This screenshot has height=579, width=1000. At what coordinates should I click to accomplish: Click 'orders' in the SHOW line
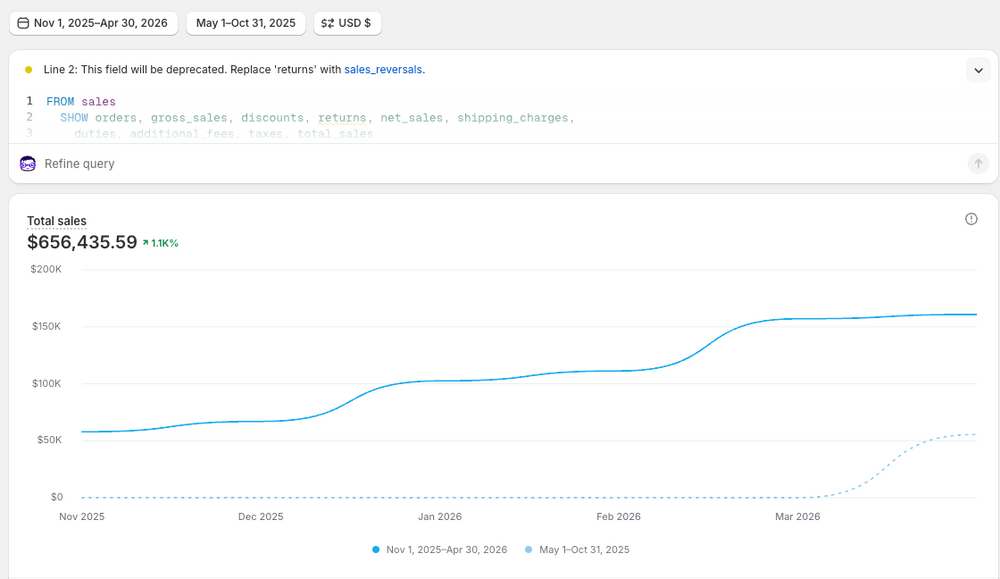116,118
